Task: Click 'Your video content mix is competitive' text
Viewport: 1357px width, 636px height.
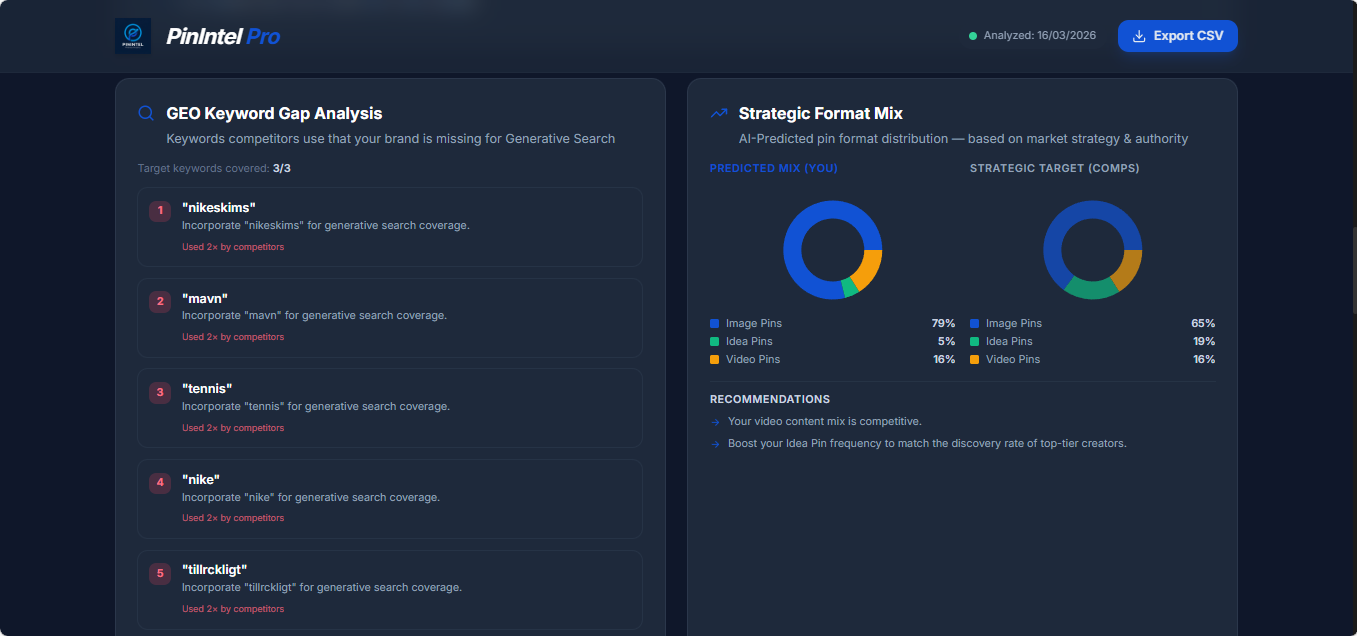Action: coord(825,422)
